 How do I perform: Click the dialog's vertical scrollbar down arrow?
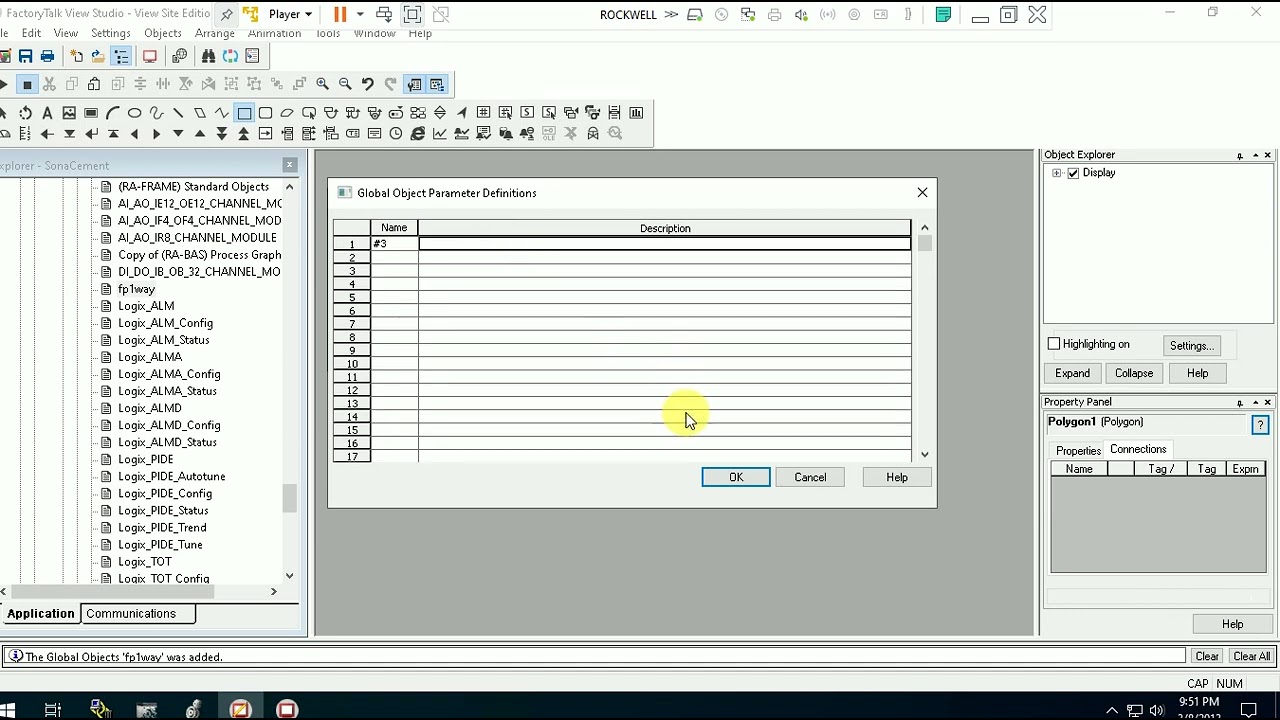pyautogui.click(x=924, y=454)
